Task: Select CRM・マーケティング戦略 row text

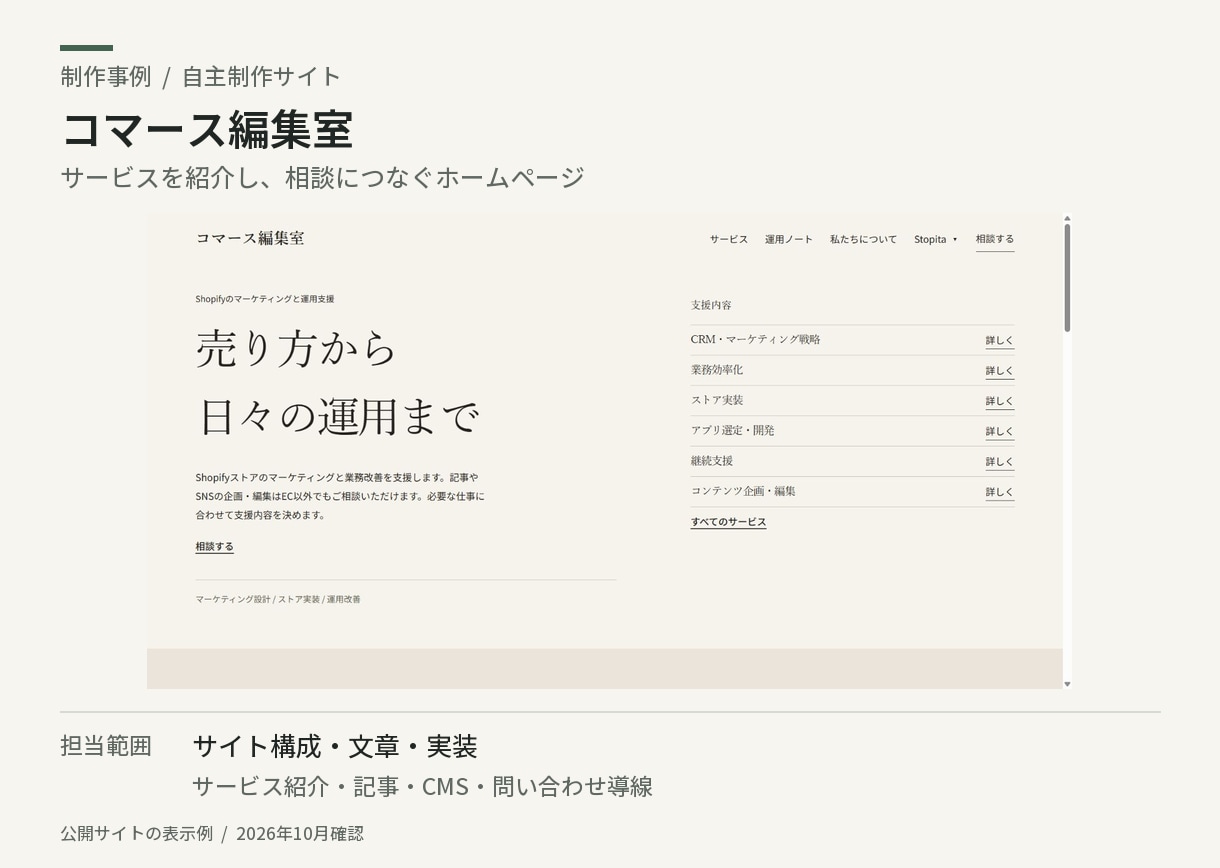Action: pos(755,340)
